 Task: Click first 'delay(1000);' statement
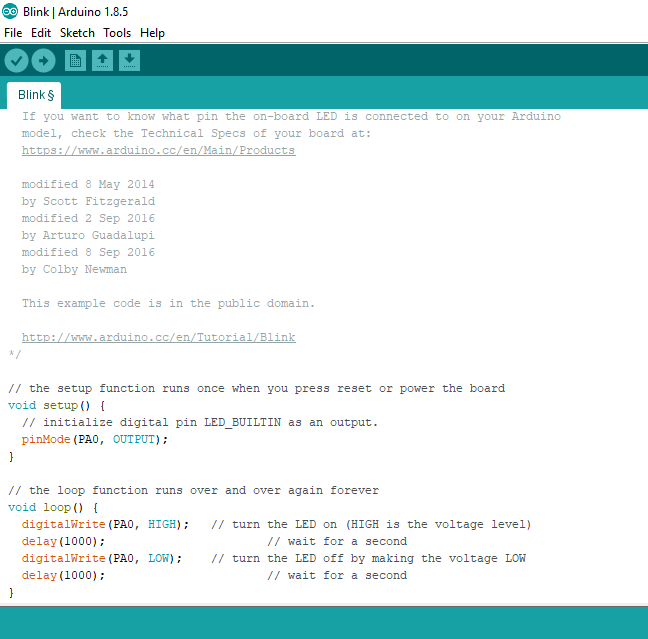(x=63, y=541)
